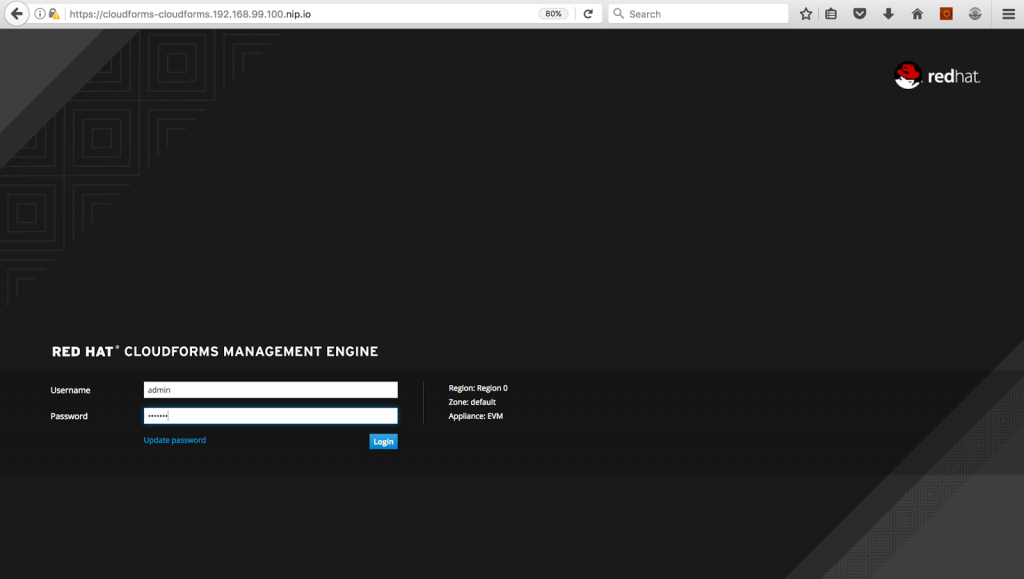
Task: Click the address bar URL
Action: [190, 14]
